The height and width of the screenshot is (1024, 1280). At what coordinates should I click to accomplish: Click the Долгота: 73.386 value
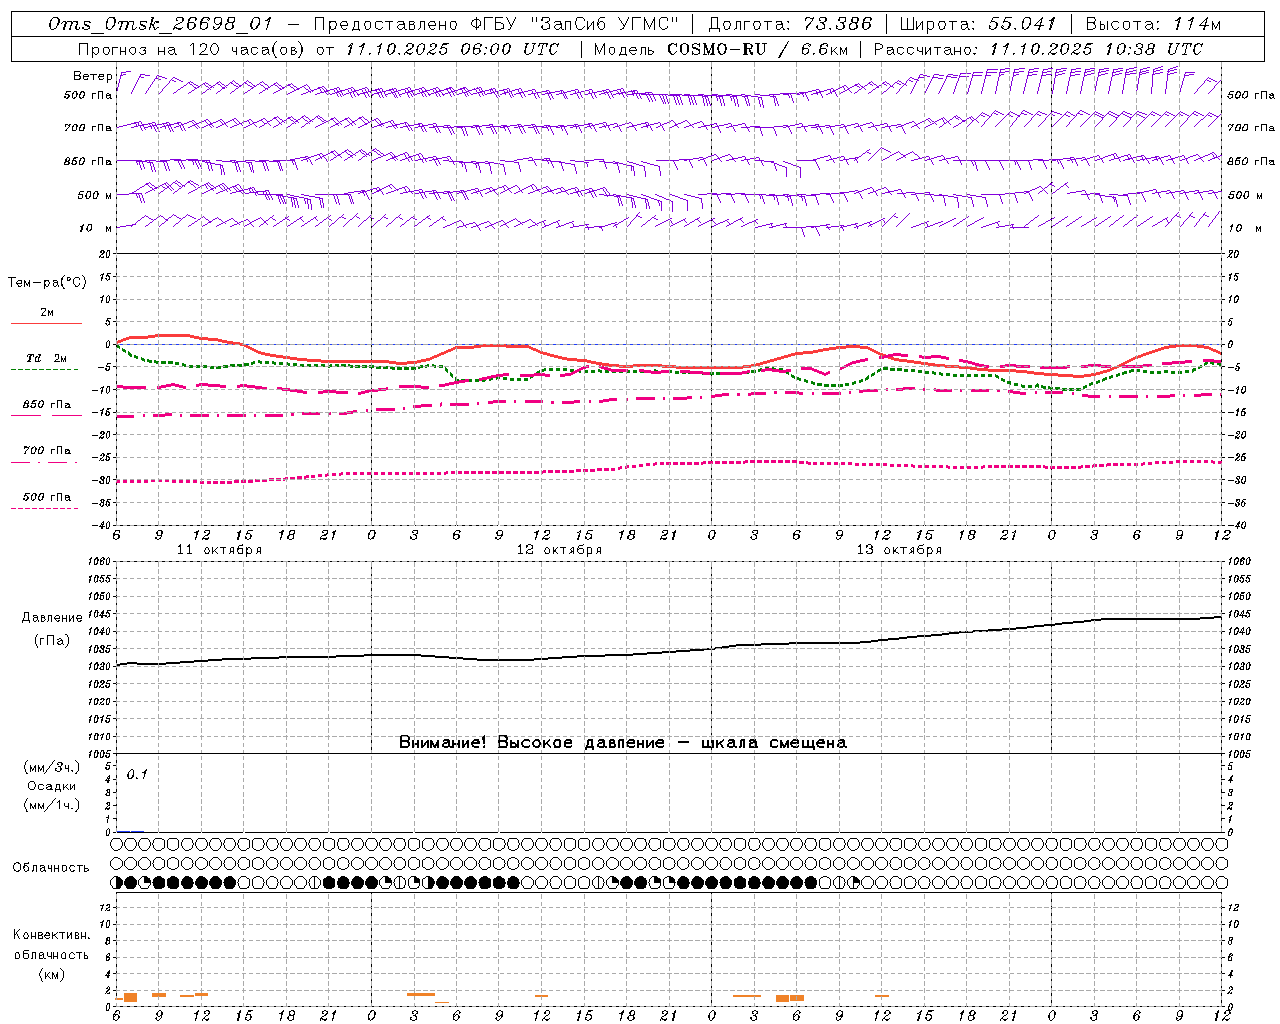pyautogui.click(x=790, y=24)
